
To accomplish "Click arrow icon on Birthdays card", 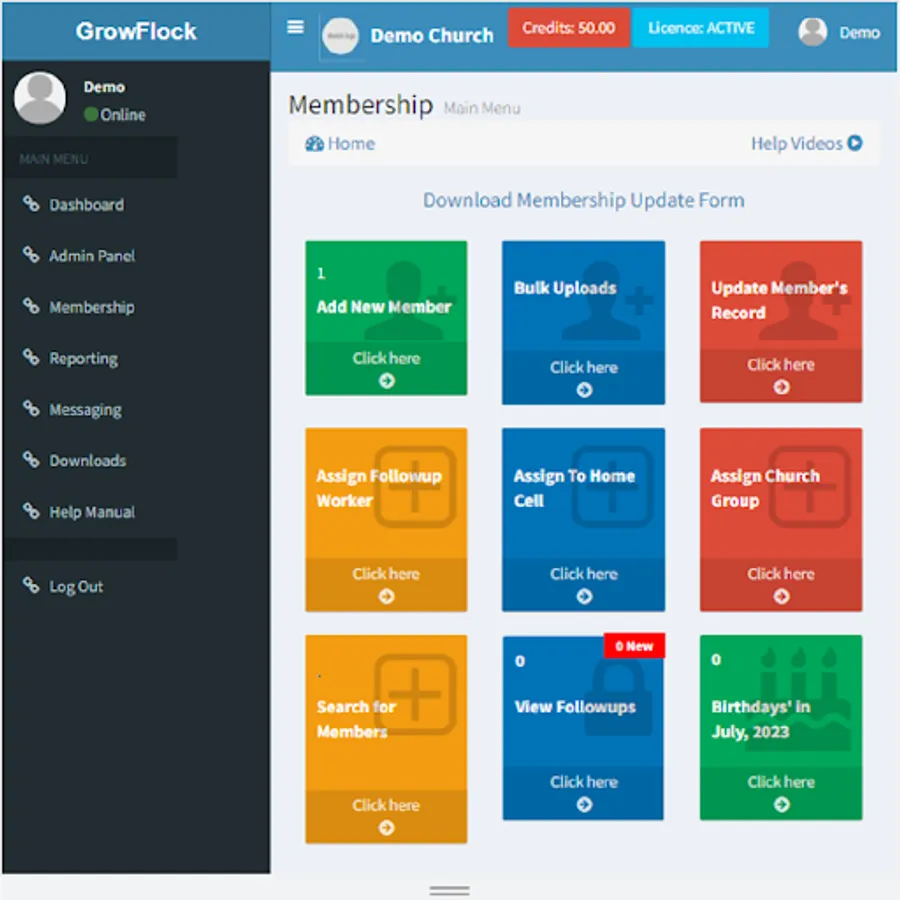I will (781, 805).
